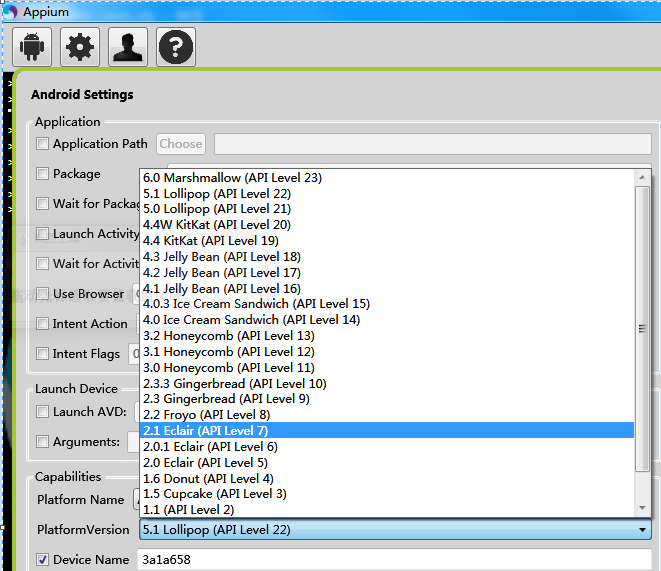
Task: Select 1.6 Donut (API Level 4)
Action: click(387, 479)
